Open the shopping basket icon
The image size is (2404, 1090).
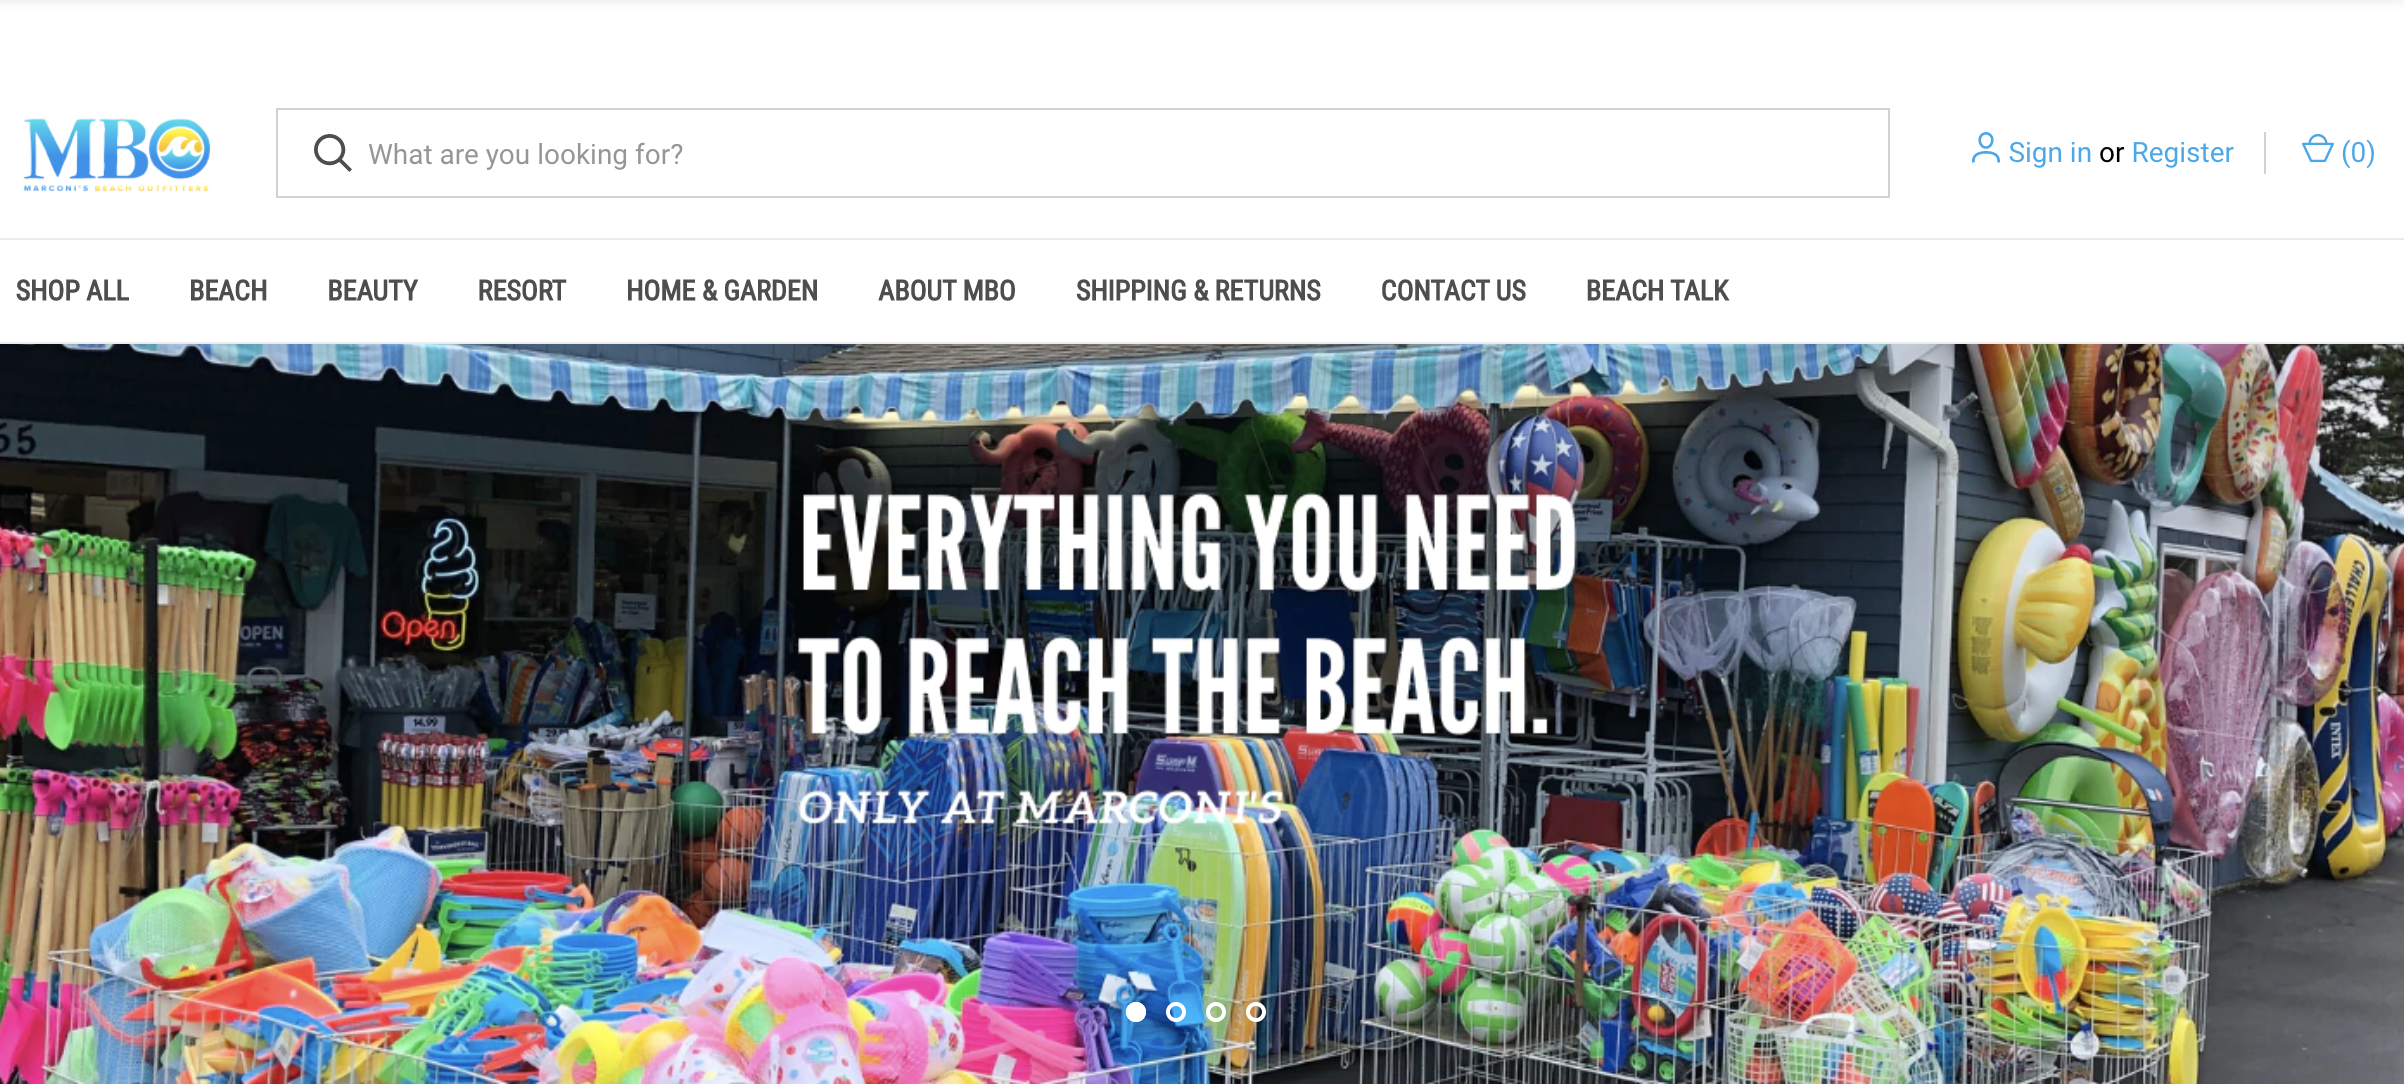click(2317, 149)
